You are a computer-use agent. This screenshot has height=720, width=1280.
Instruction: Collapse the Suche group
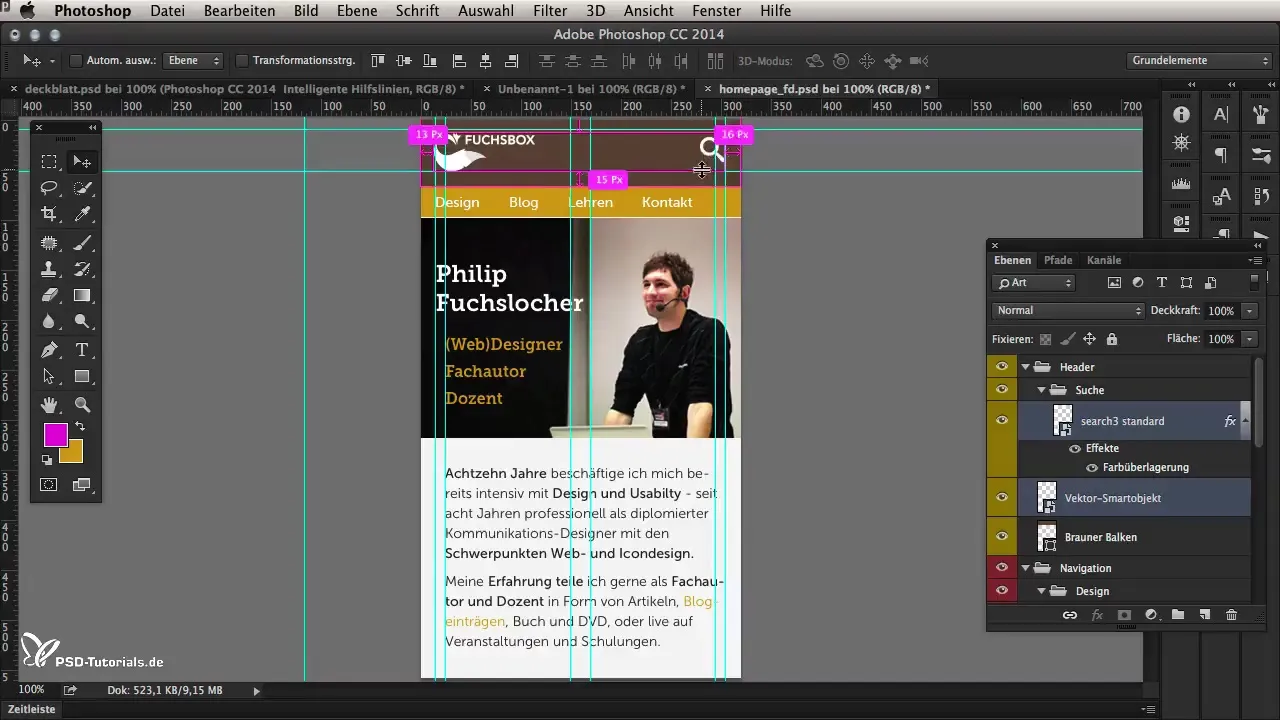pyautogui.click(x=1041, y=390)
